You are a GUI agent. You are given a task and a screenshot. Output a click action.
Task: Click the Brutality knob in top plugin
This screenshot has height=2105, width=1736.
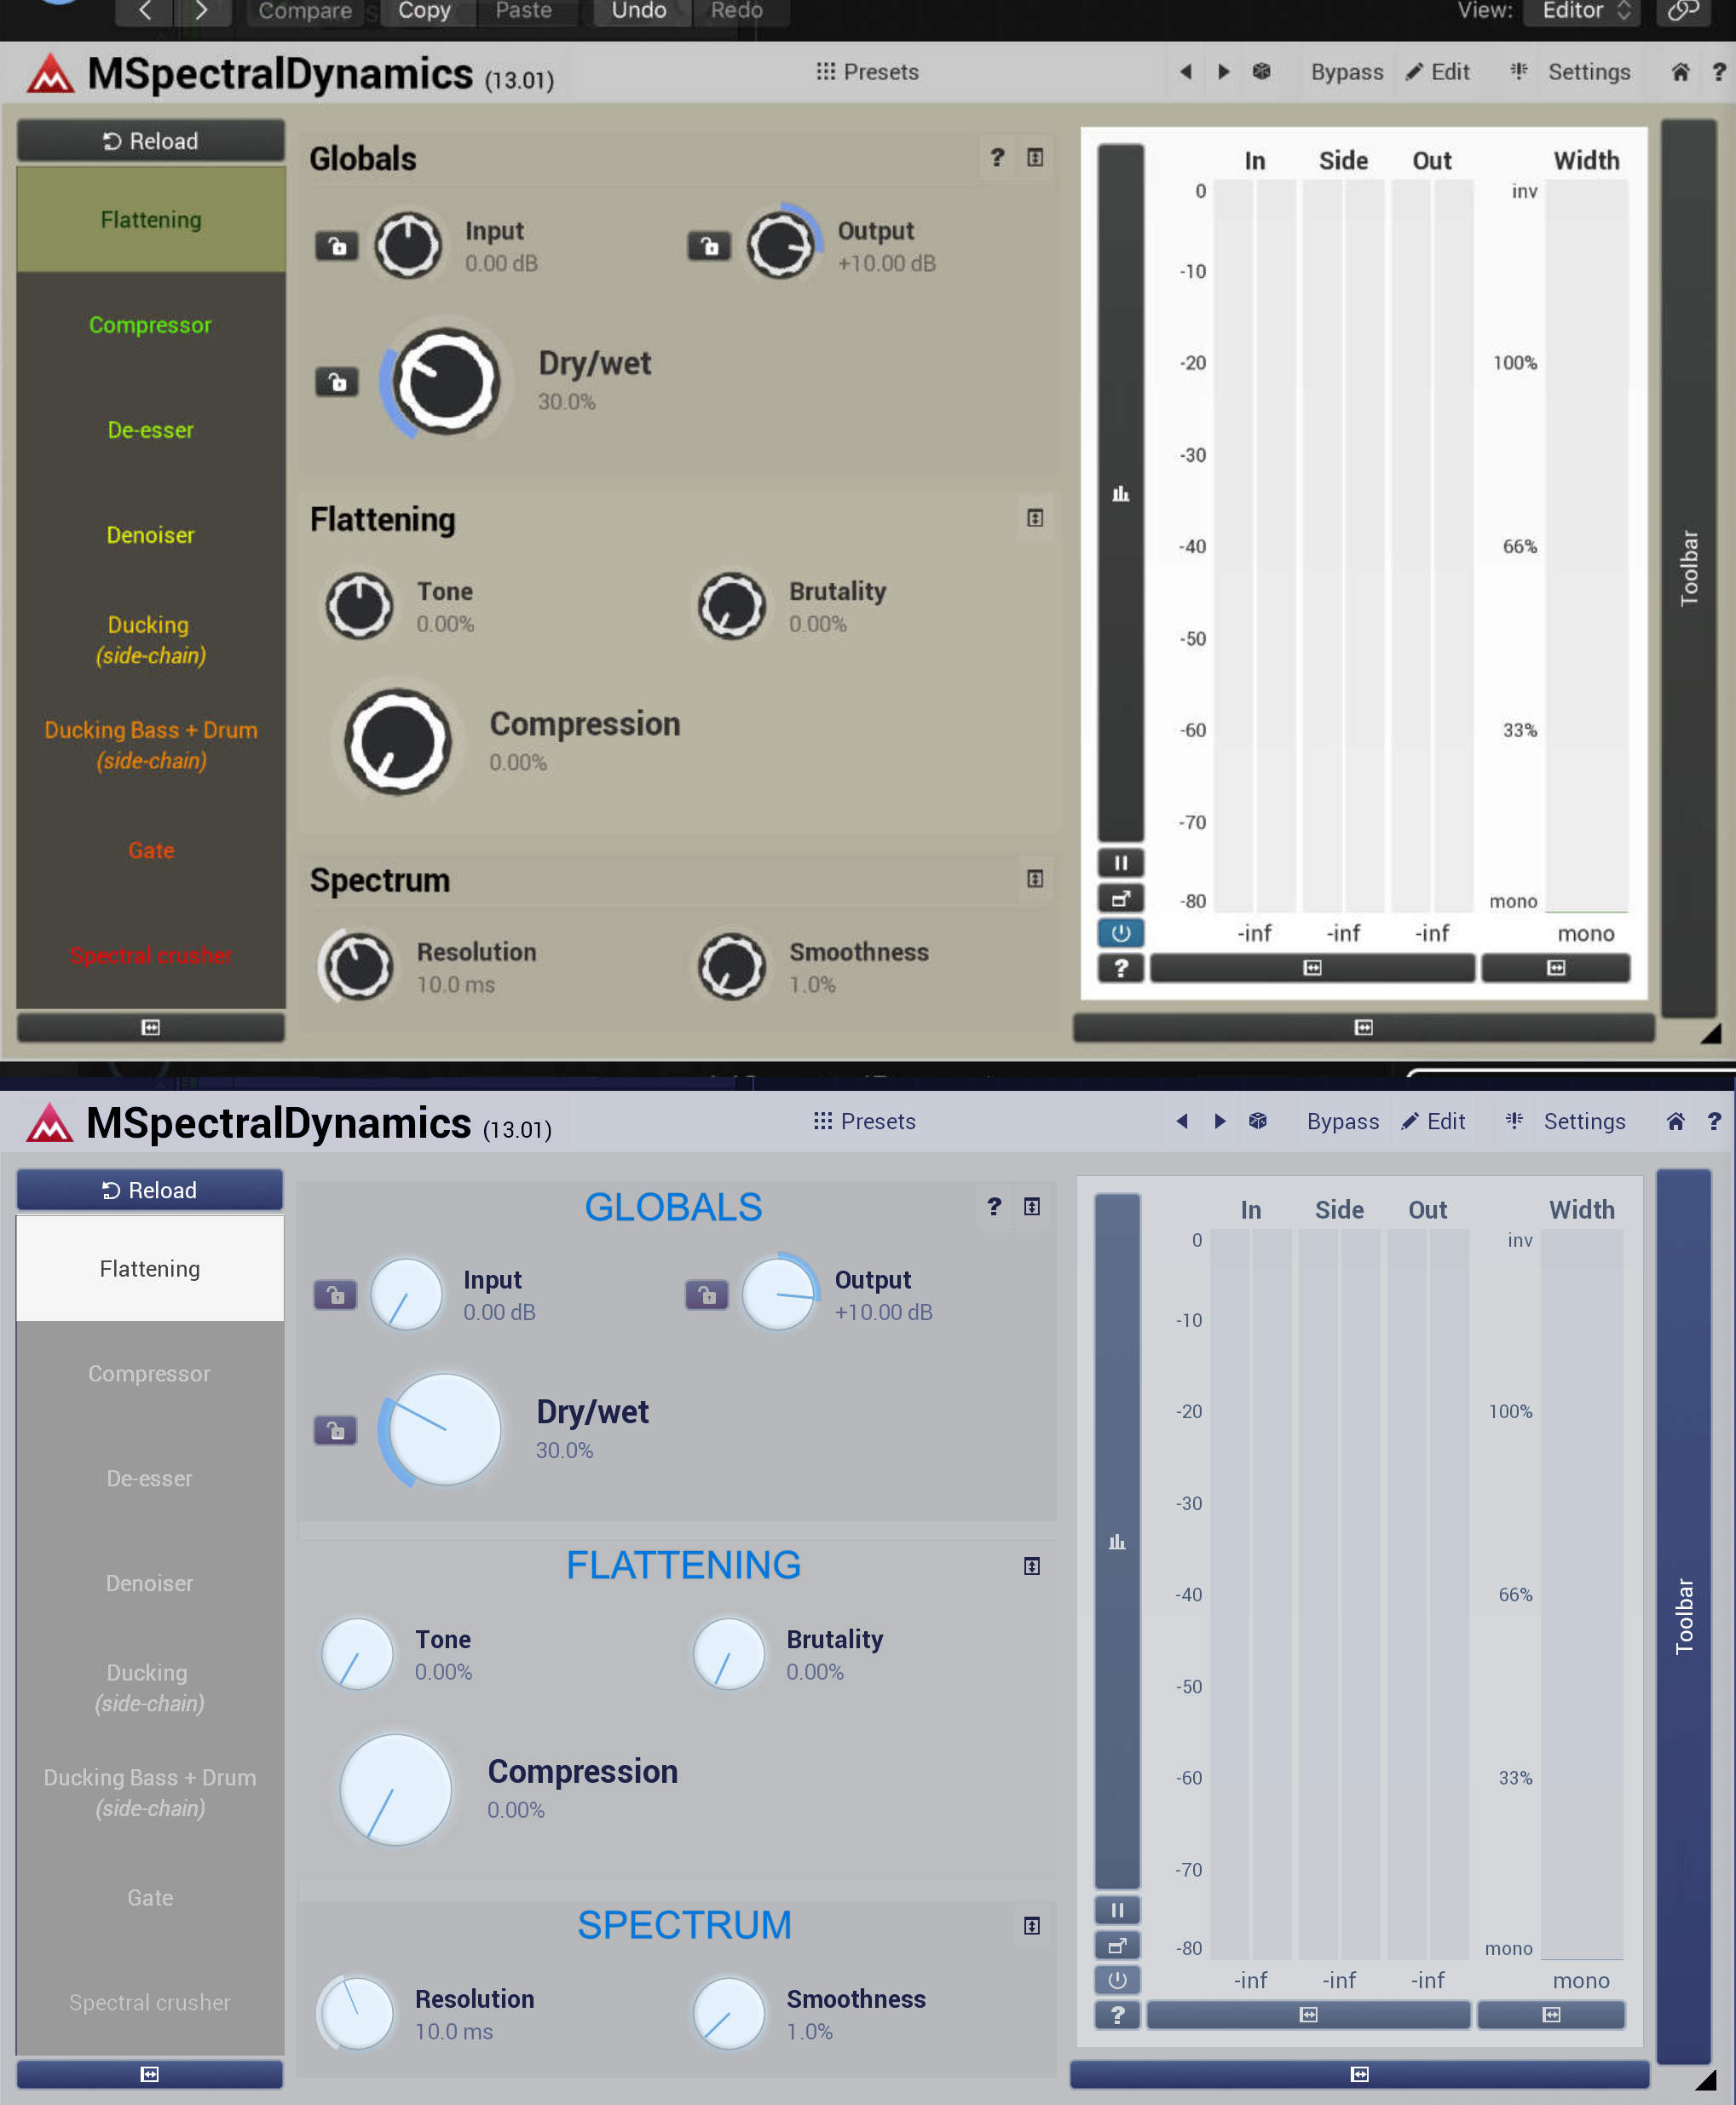click(x=732, y=606)
